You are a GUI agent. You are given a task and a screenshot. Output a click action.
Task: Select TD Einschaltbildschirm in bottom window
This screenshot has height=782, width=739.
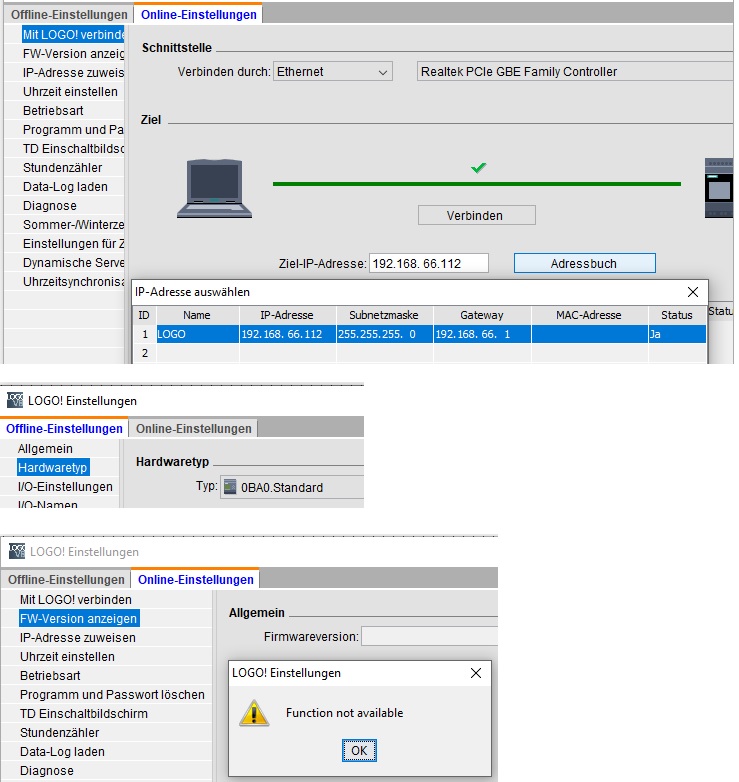click(84, 713)
